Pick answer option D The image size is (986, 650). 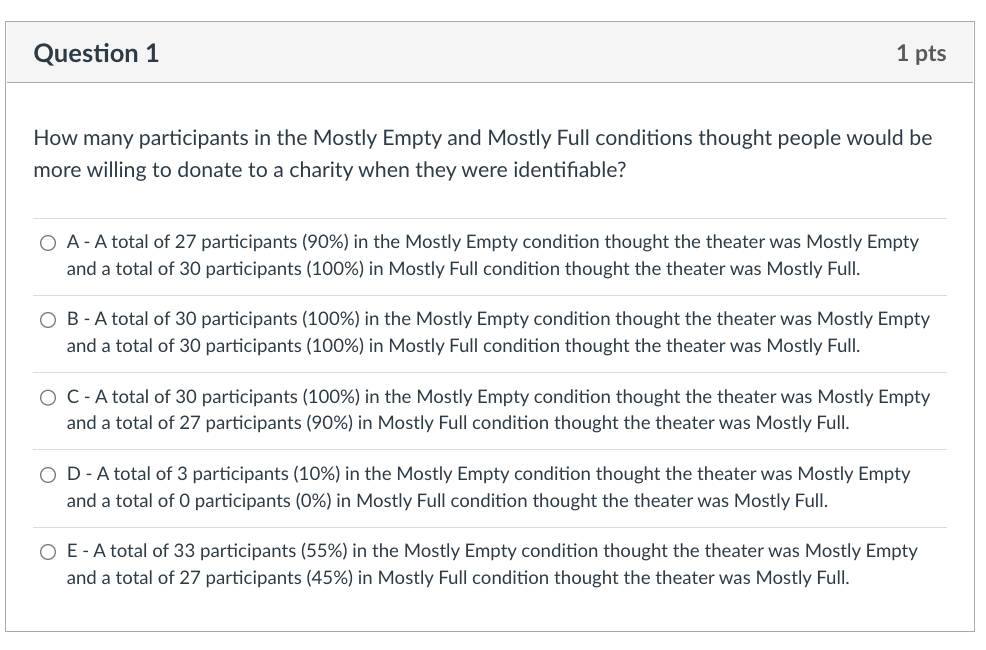tap(47, 474)
